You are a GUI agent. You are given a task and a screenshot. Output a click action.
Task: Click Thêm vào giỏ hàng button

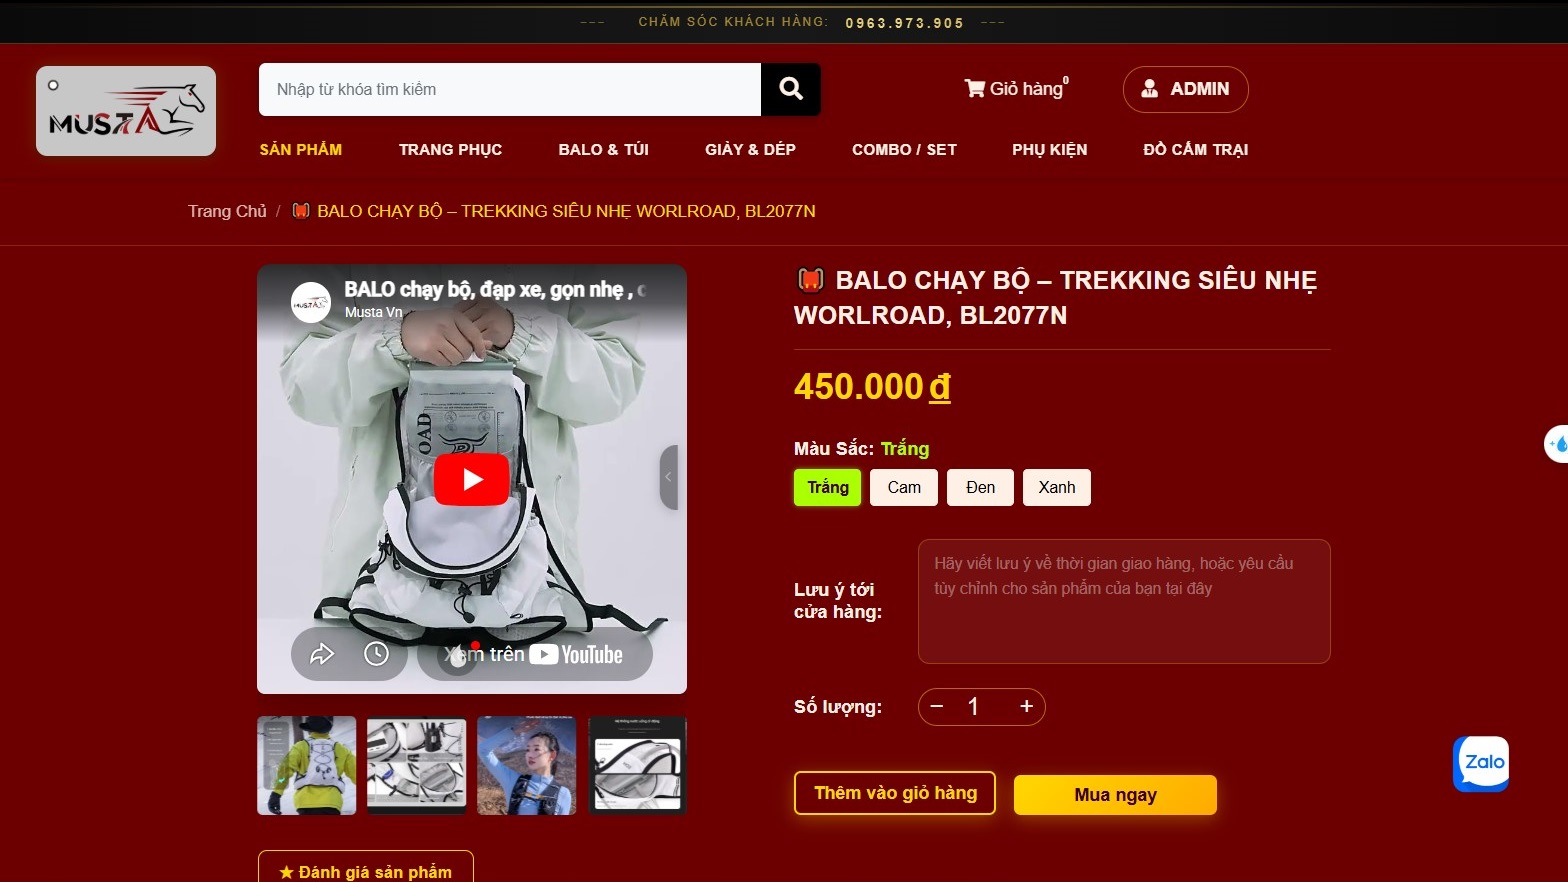pos(895,793)
